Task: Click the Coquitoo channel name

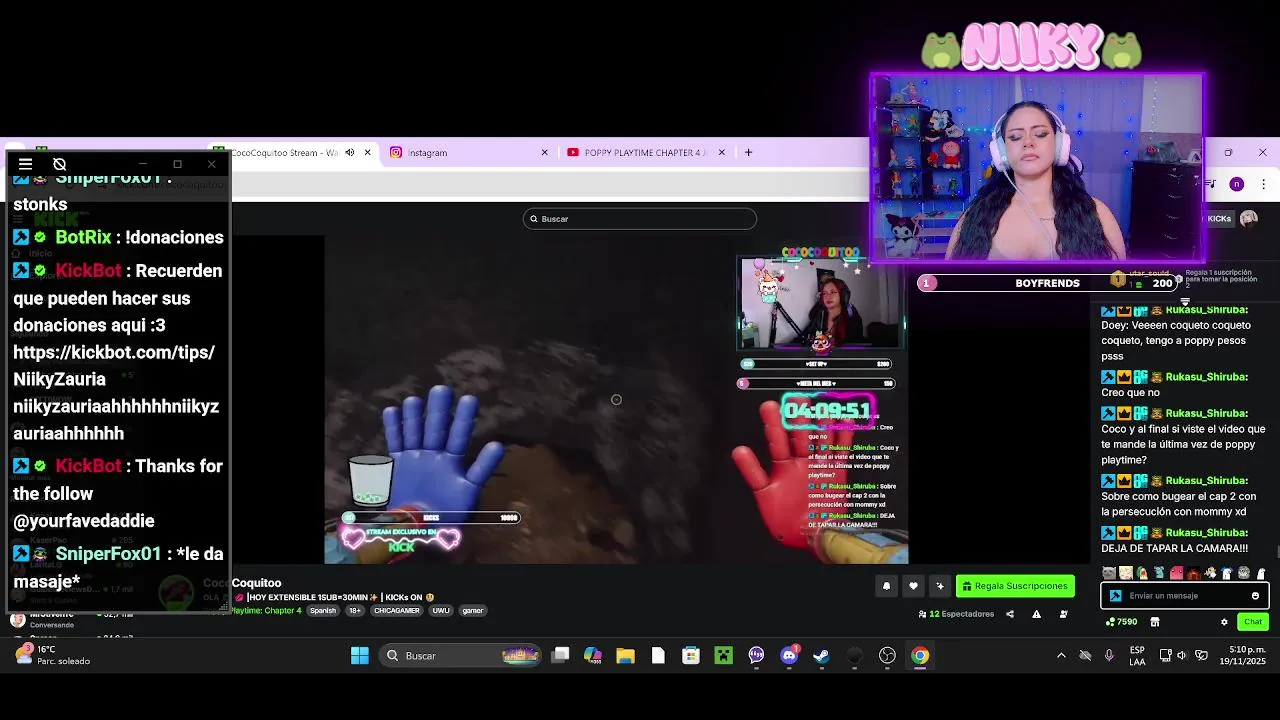Action: [256, 583]
